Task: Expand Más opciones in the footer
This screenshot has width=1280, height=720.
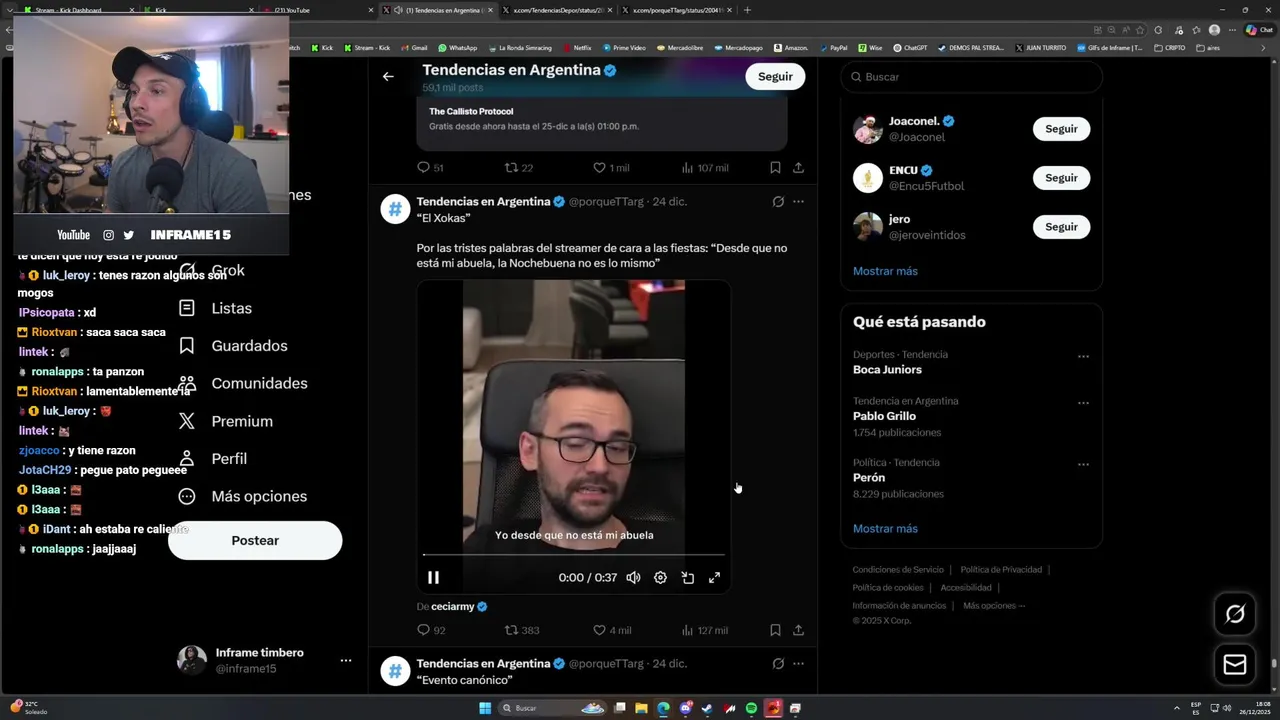Action: coord(994,605)
